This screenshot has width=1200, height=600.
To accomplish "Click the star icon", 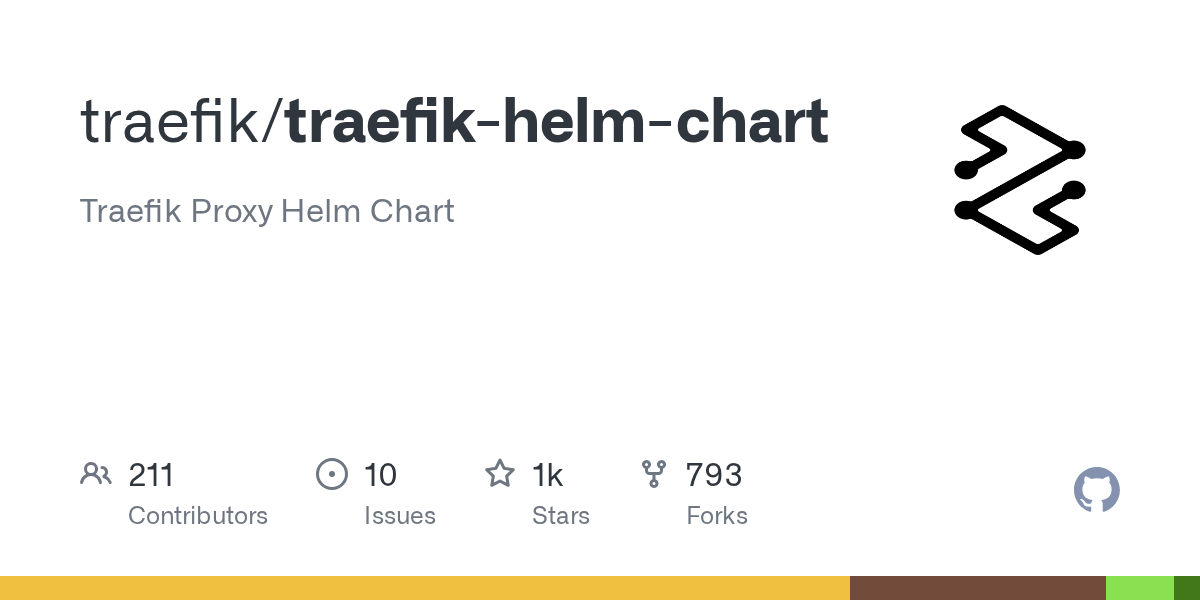I will pyautogui.click(x=500, y=473).
